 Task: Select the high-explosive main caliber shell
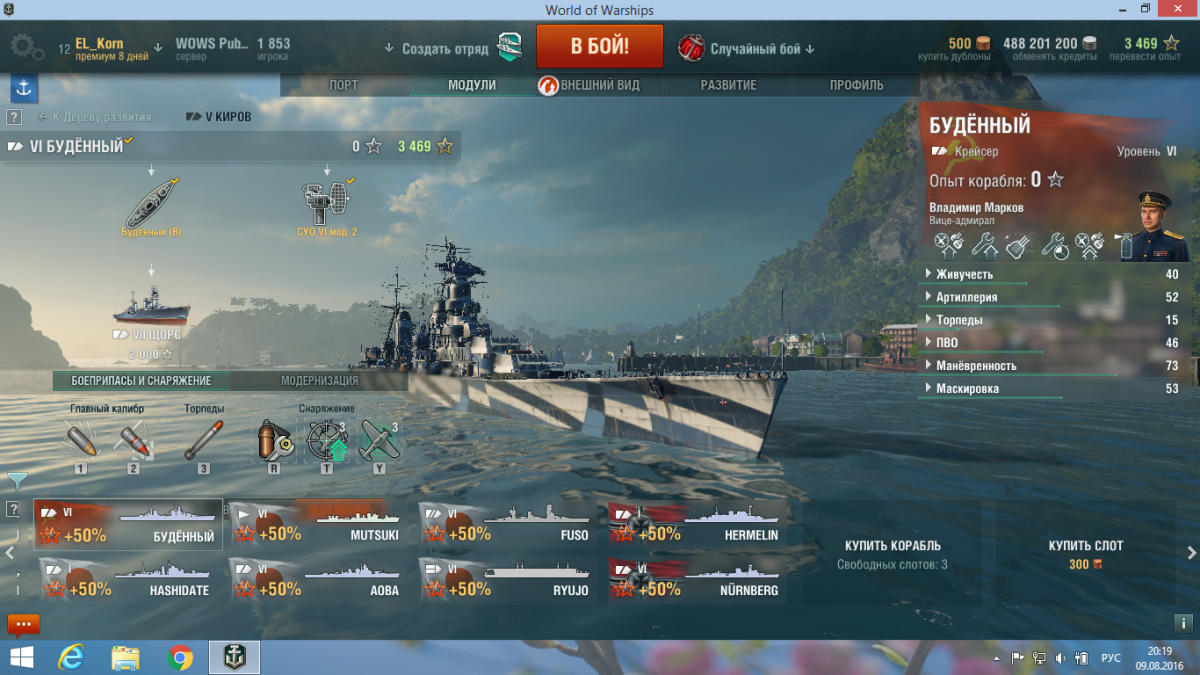click(80, 440)
